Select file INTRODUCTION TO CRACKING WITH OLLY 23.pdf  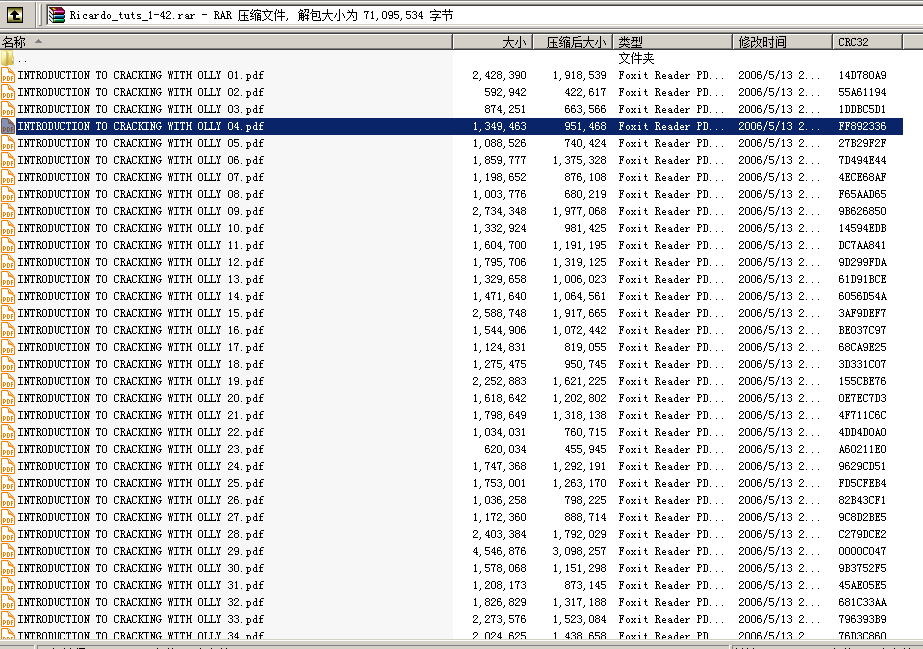point(141,450)
